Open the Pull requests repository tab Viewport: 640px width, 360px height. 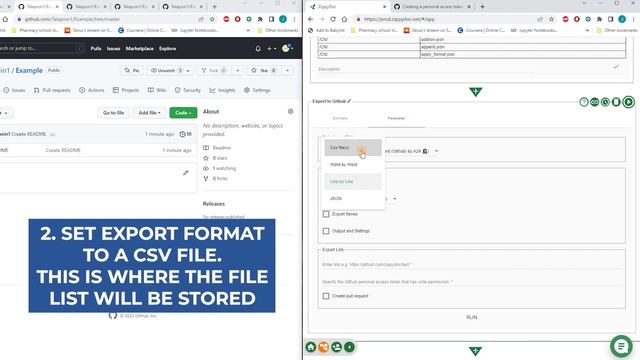52,90
